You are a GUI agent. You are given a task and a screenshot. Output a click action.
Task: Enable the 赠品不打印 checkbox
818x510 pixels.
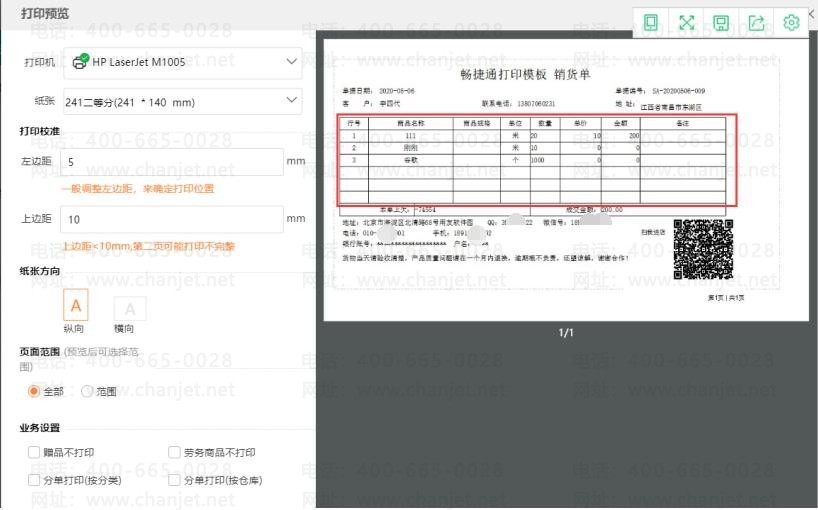coord(34,452)
